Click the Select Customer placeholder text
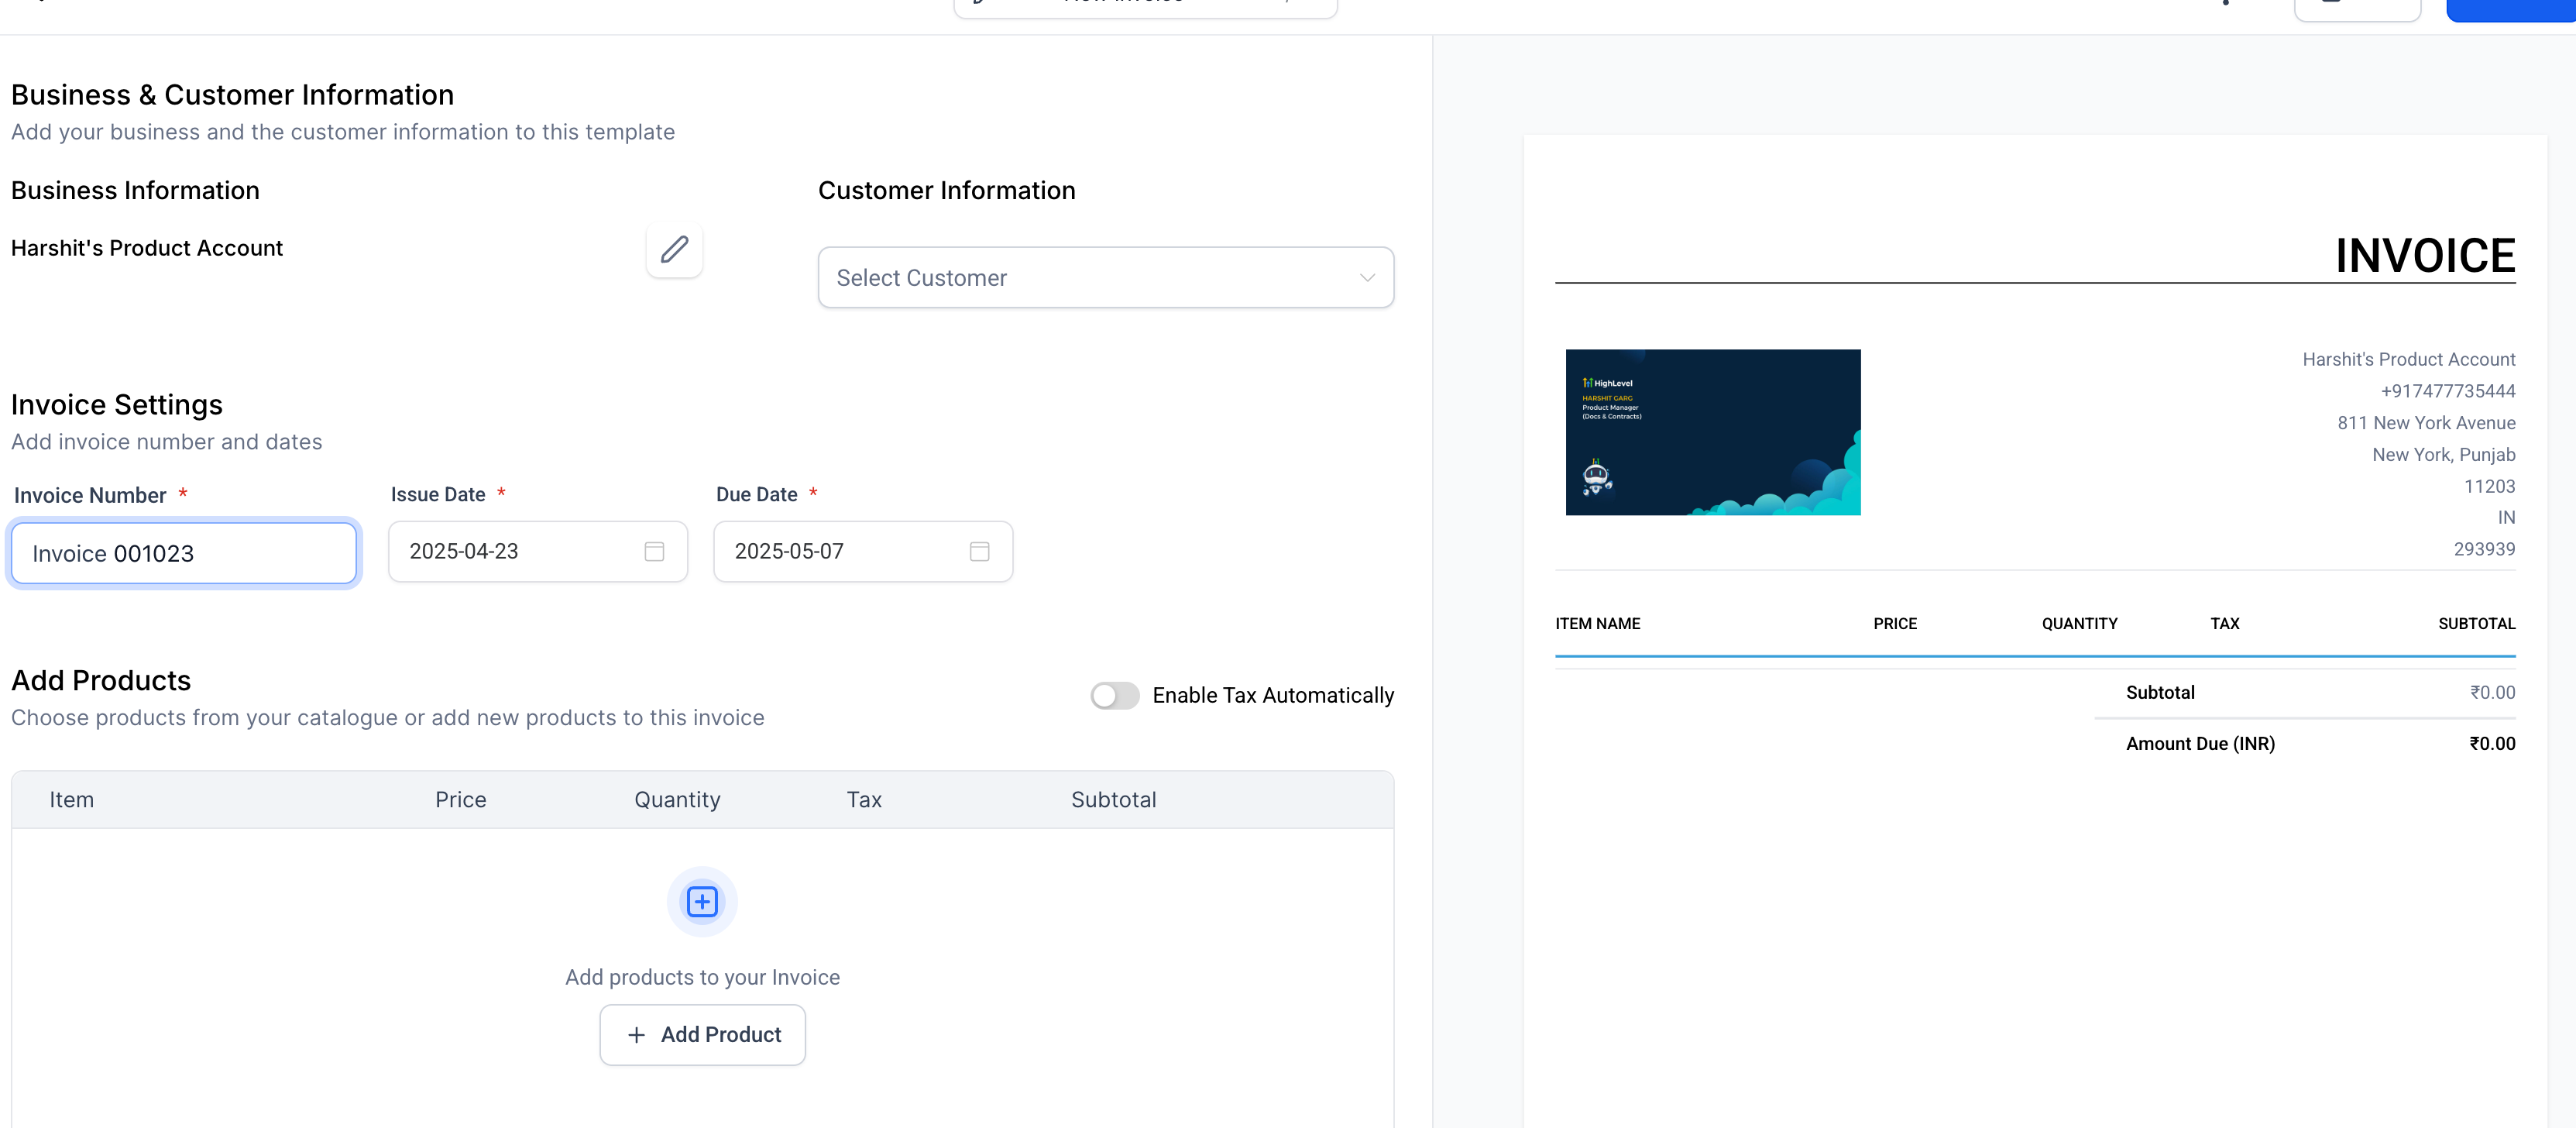2576x1128 pixels. click(x=921, y=278)
